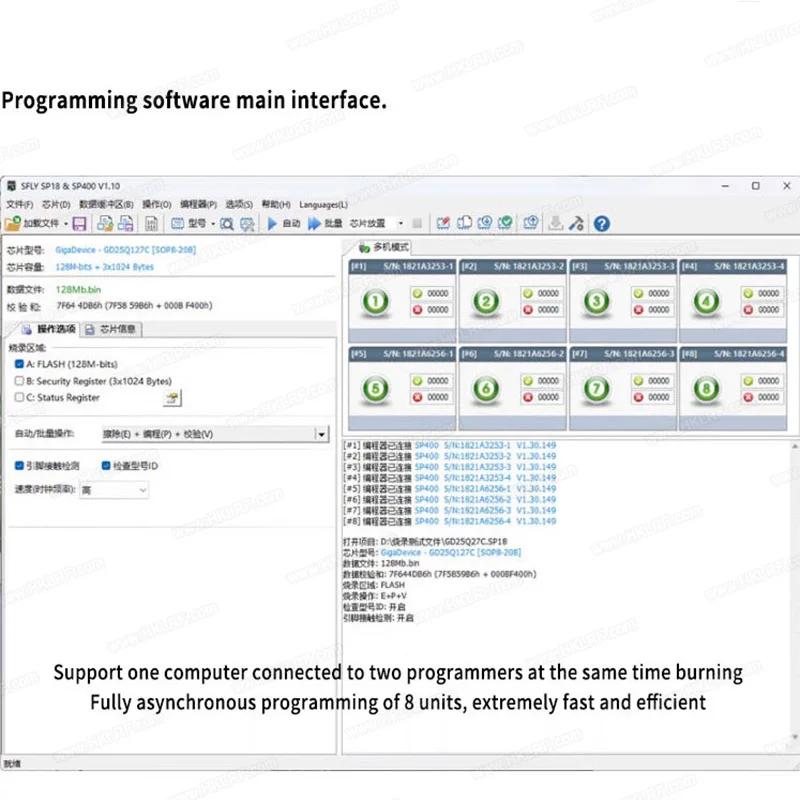Click the log panel scrollbar up arrow
Screen dimensions: 800x800
(794, 446)
